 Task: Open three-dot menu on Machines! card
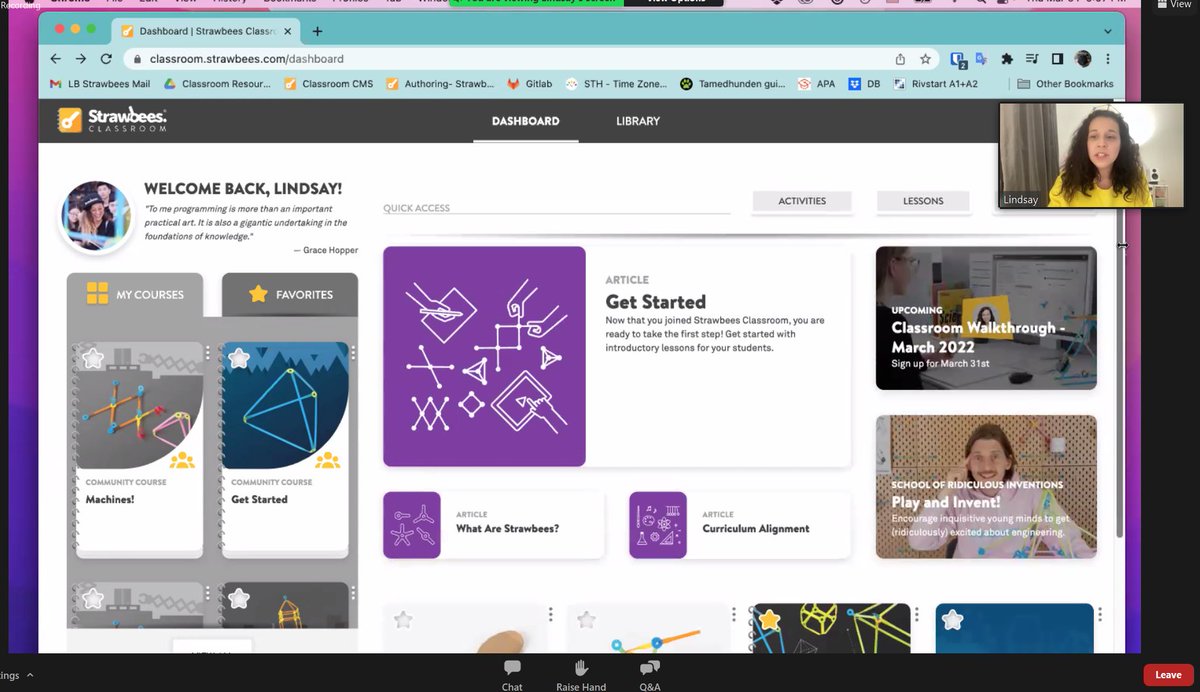208,353
